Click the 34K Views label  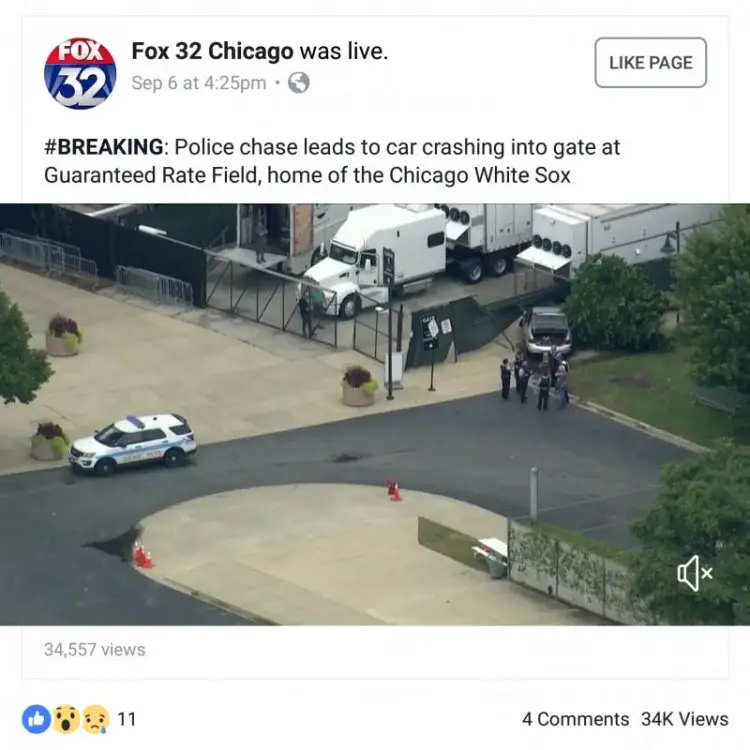coord(684,719)
